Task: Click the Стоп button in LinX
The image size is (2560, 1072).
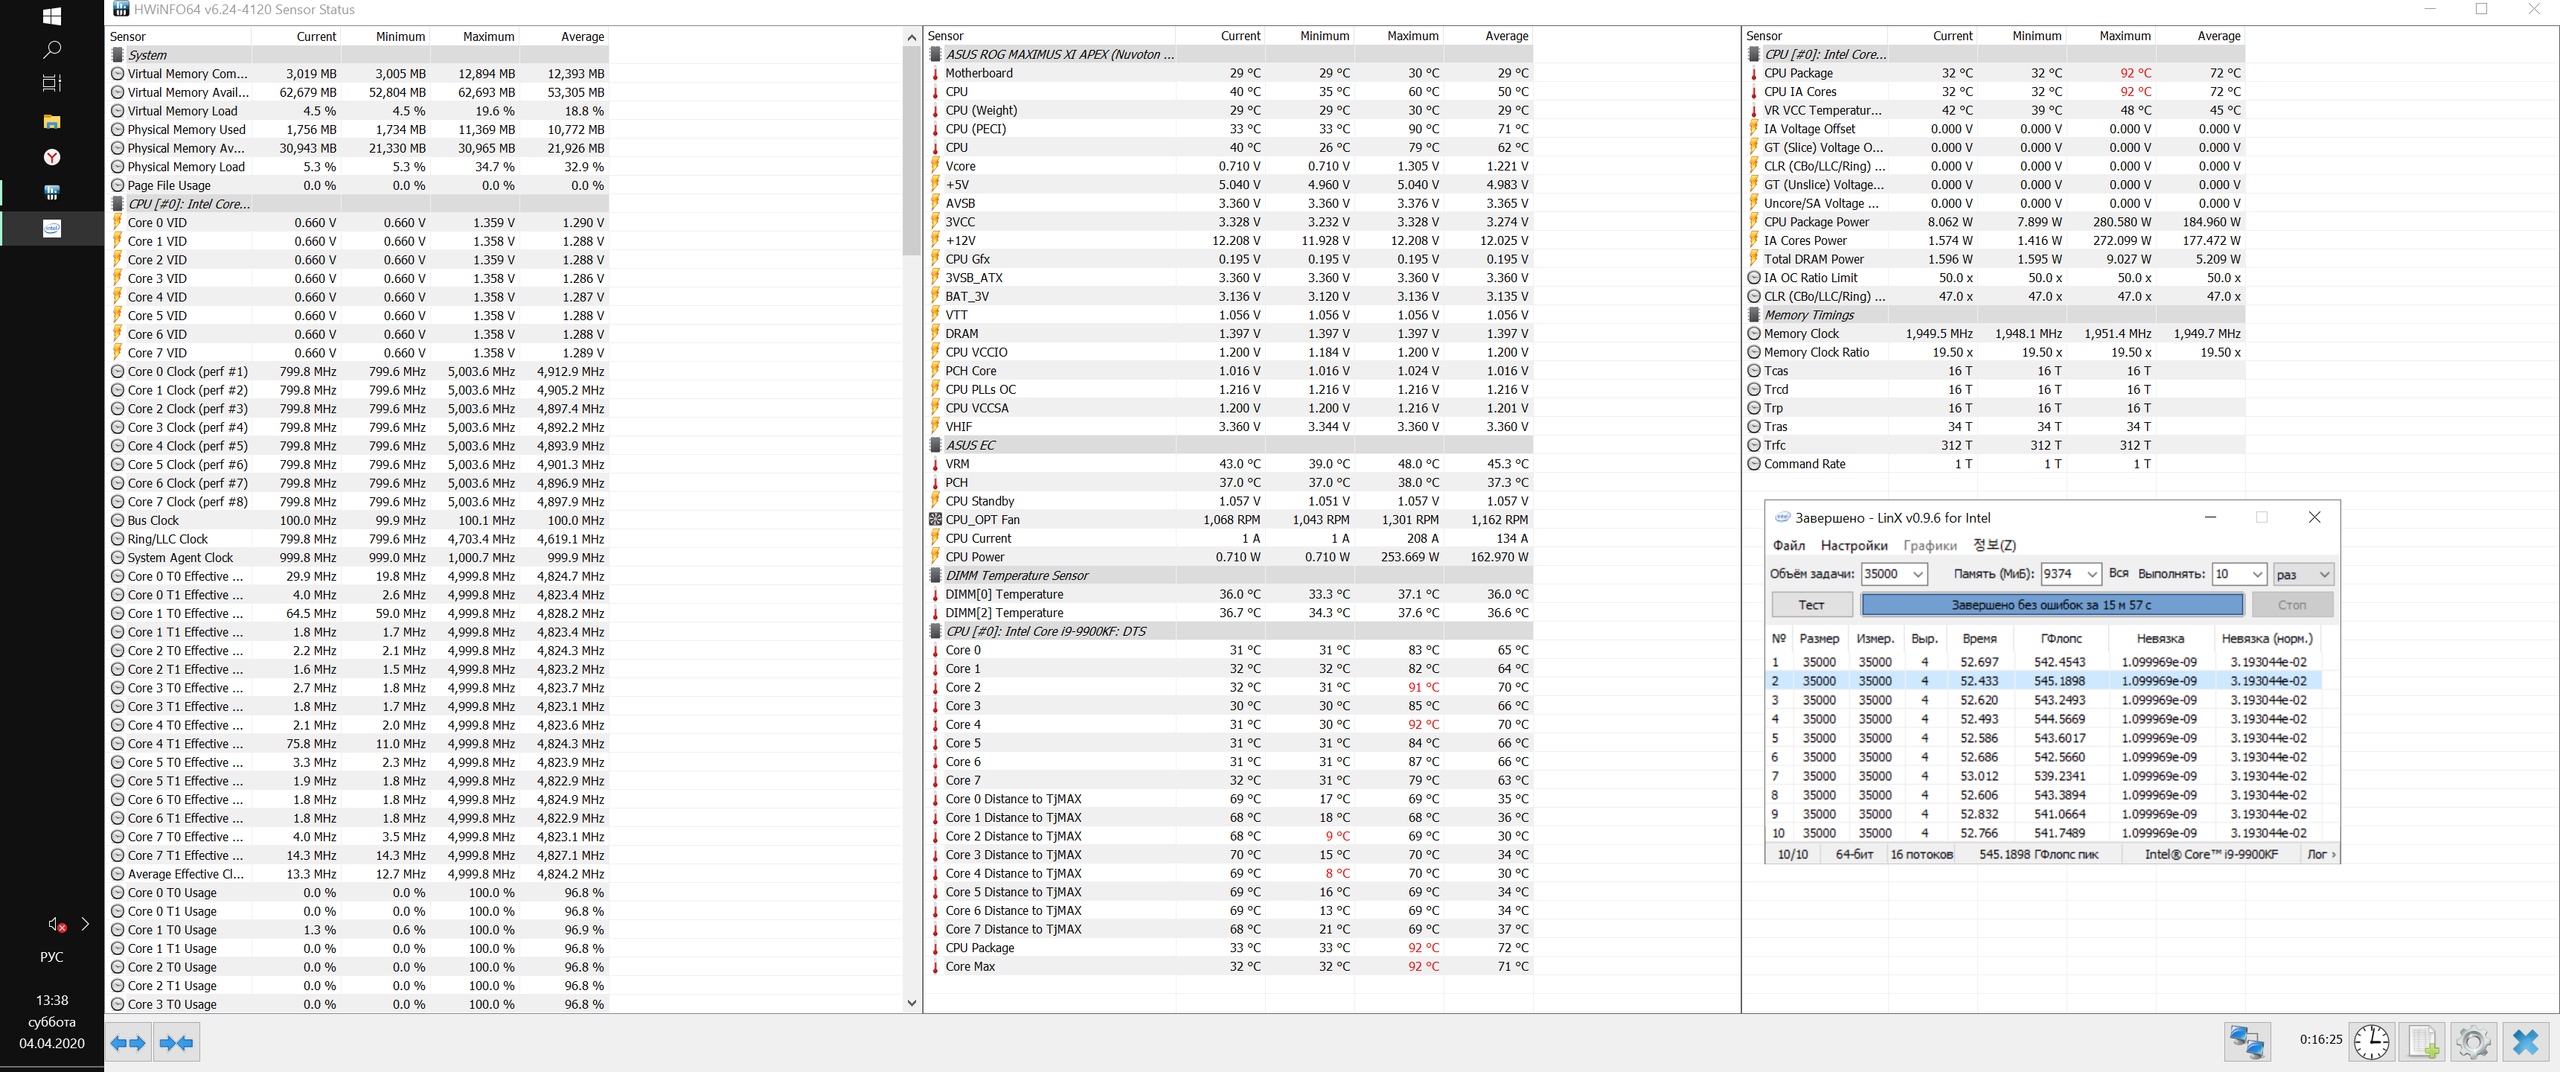Action: pyautogui.click(x=2292, y=605)
